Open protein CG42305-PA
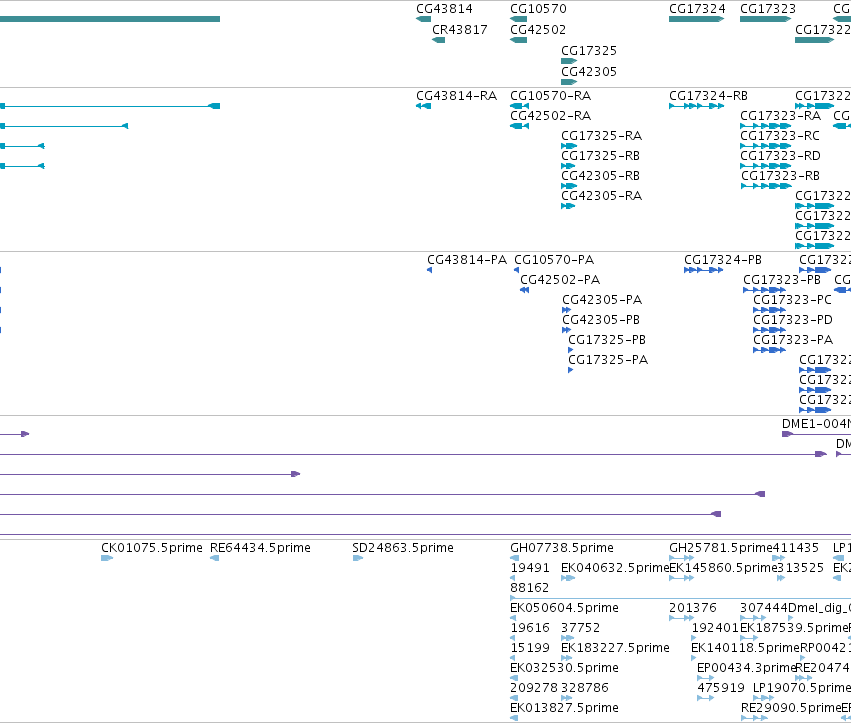This screenshot has width=851, height=723. point(602,300)
